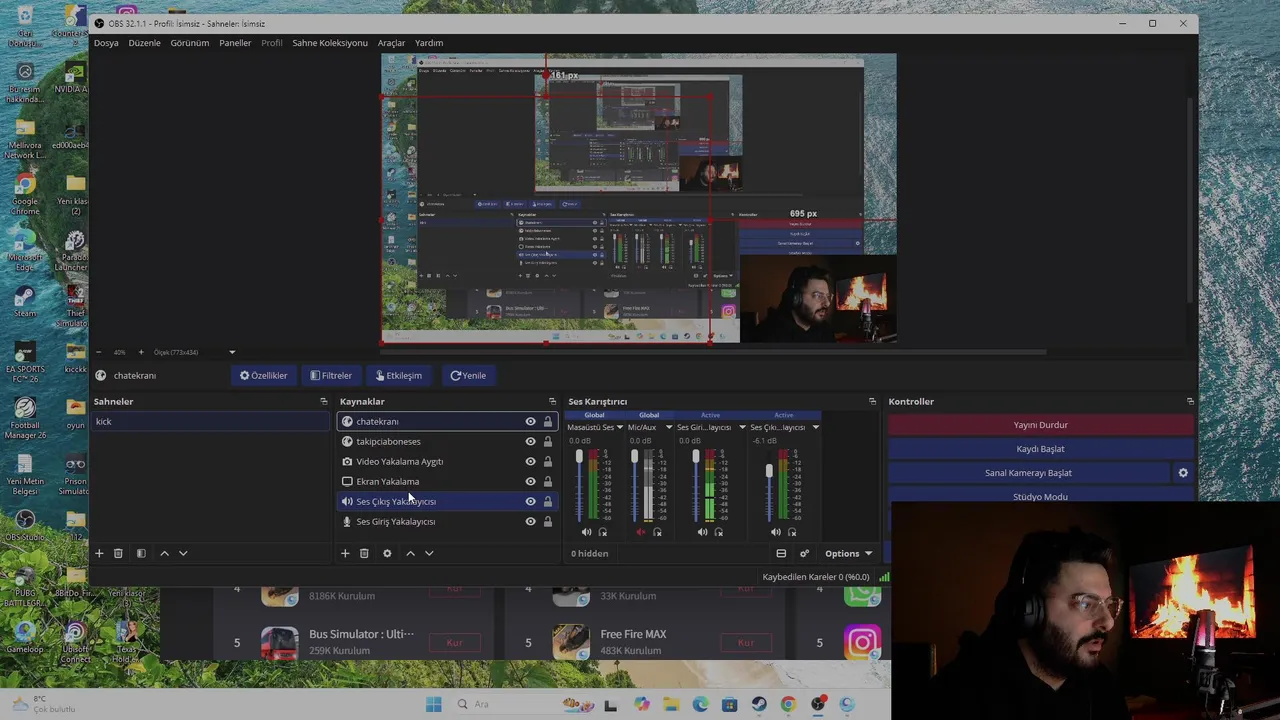Viewport: 1280px width, 720px height.
Task: Select the takipciaboneses source row
Action: (x=447, y=441)
